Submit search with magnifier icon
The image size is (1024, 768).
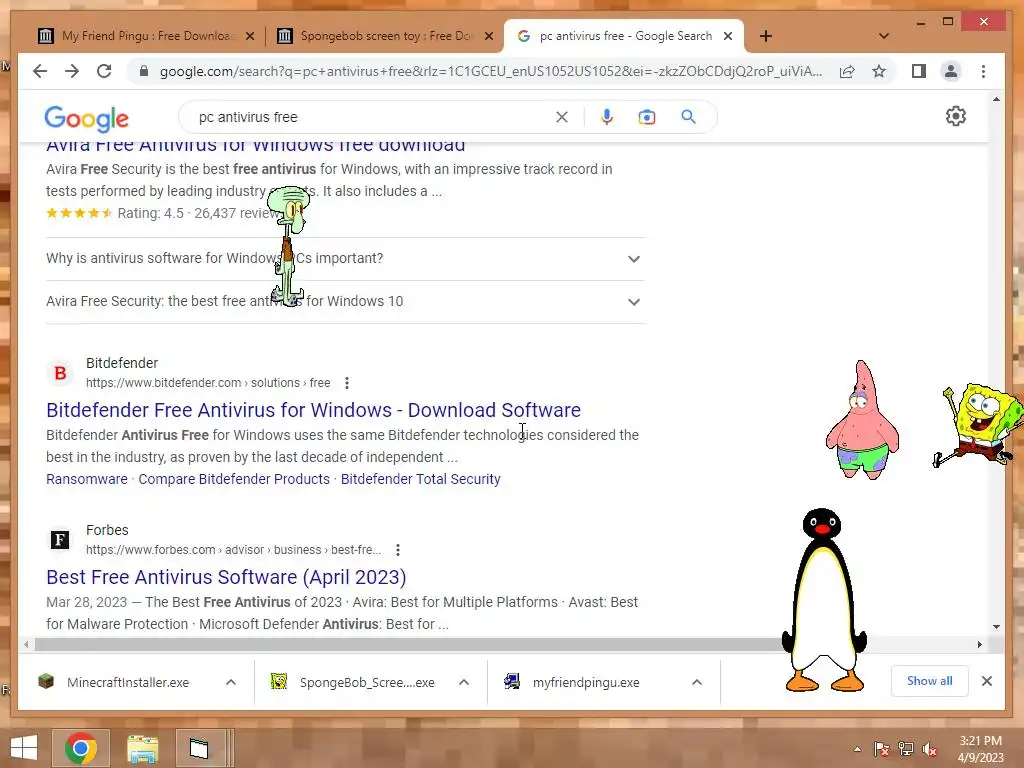pos(688,117)
